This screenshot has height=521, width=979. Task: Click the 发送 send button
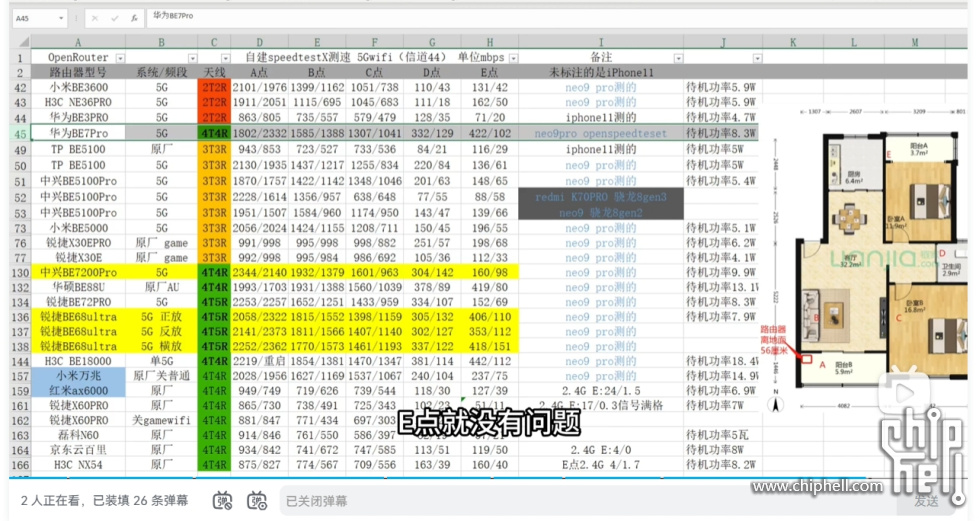[x=927, y=501]
